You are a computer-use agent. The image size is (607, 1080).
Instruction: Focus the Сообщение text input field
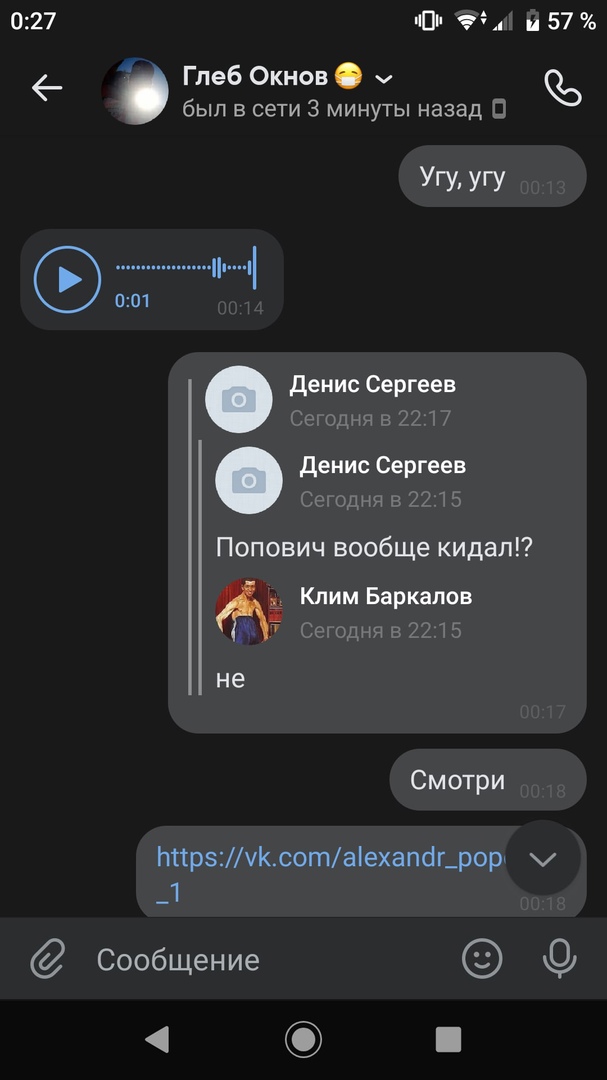tap(269, 959)
